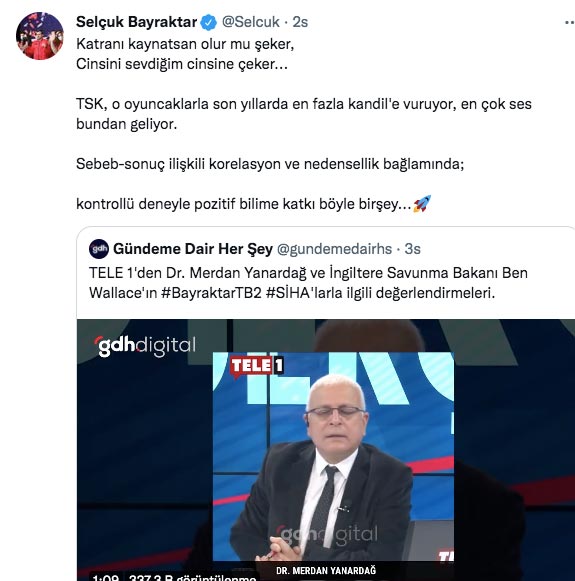
Task: Click the 1:09 video duration label
Action: coord(106,577)
